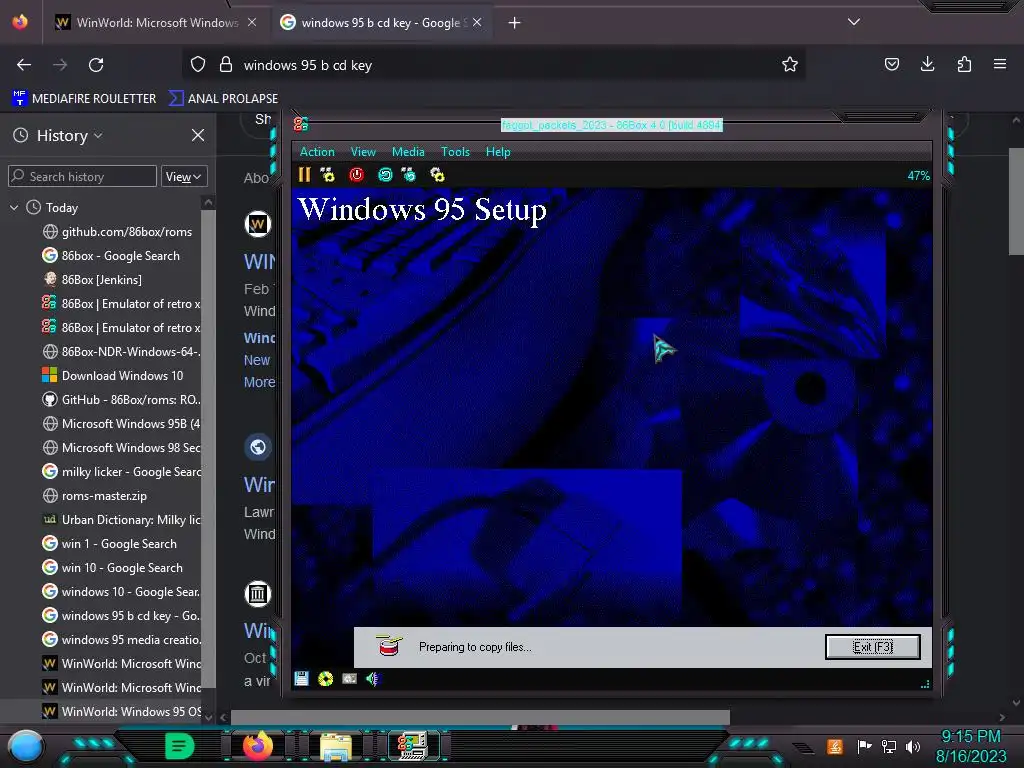Reload the current page

coord(96,65)
